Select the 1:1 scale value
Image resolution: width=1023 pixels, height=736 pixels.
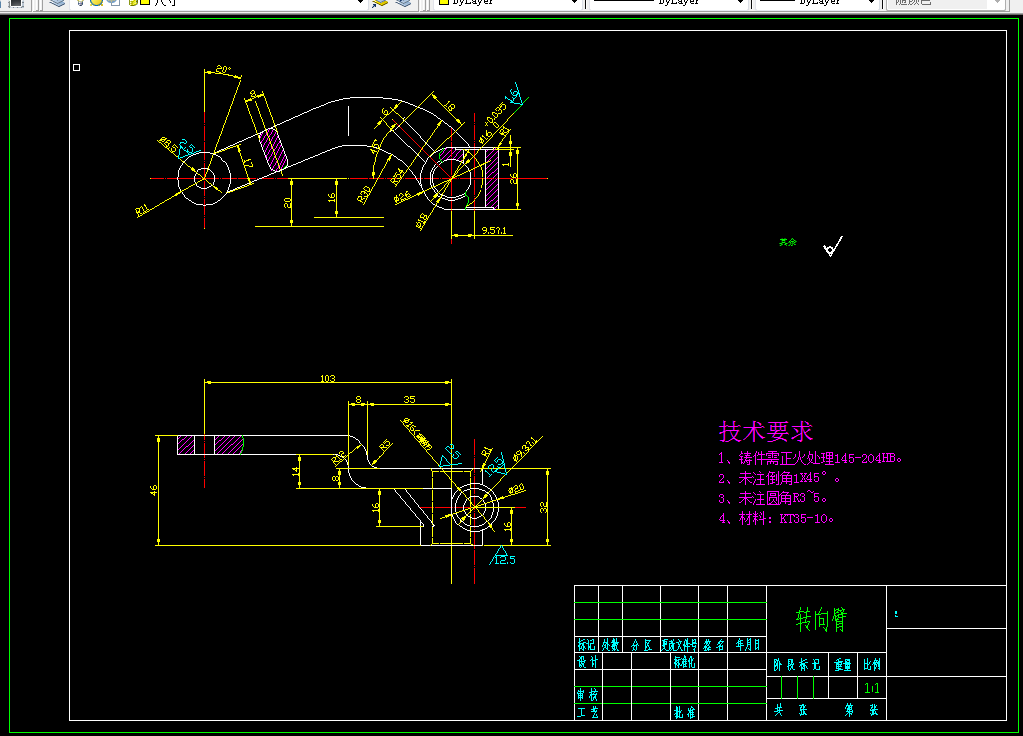click(872, 688)
